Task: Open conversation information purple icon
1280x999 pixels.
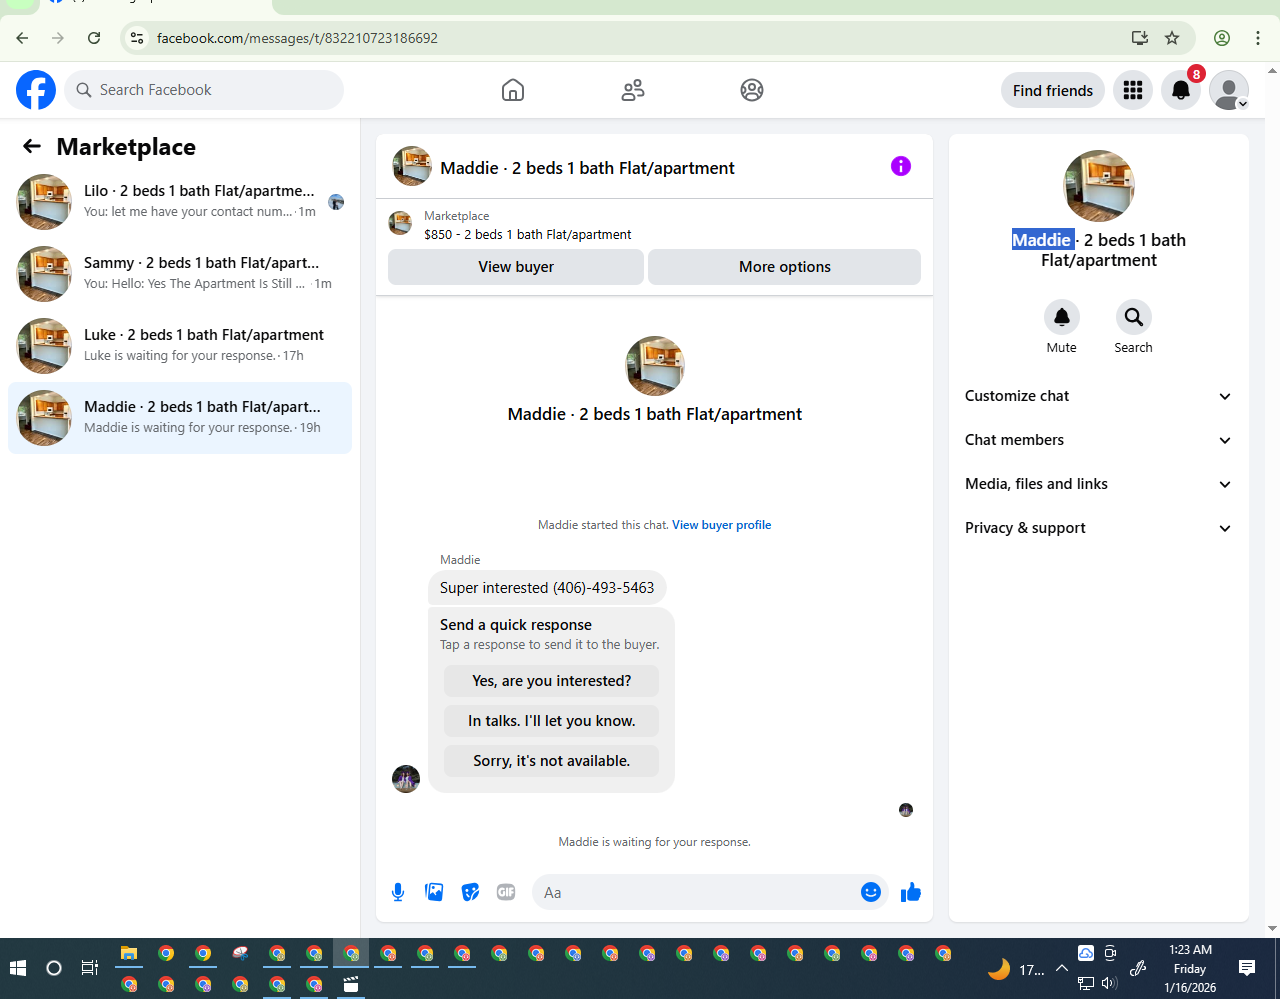Action: click(901, 166)
